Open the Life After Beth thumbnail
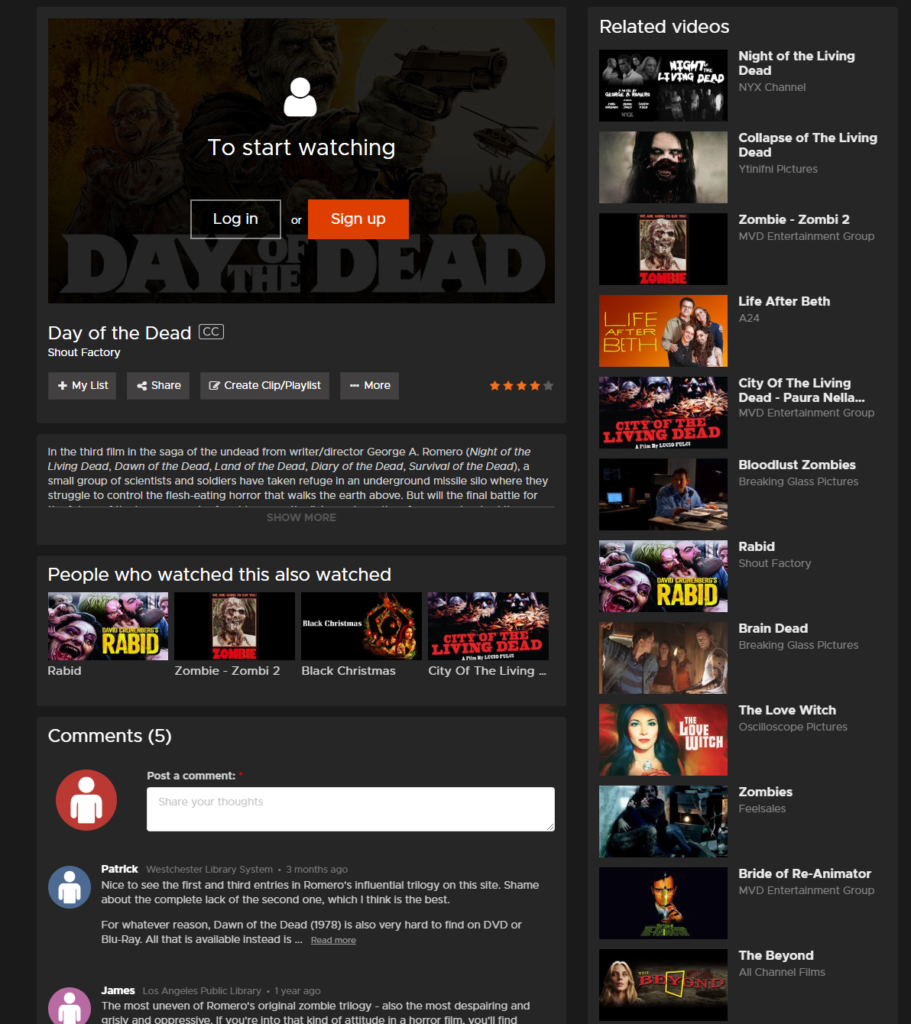This screenshot has width=911, height=1024. tap(663, 330)
